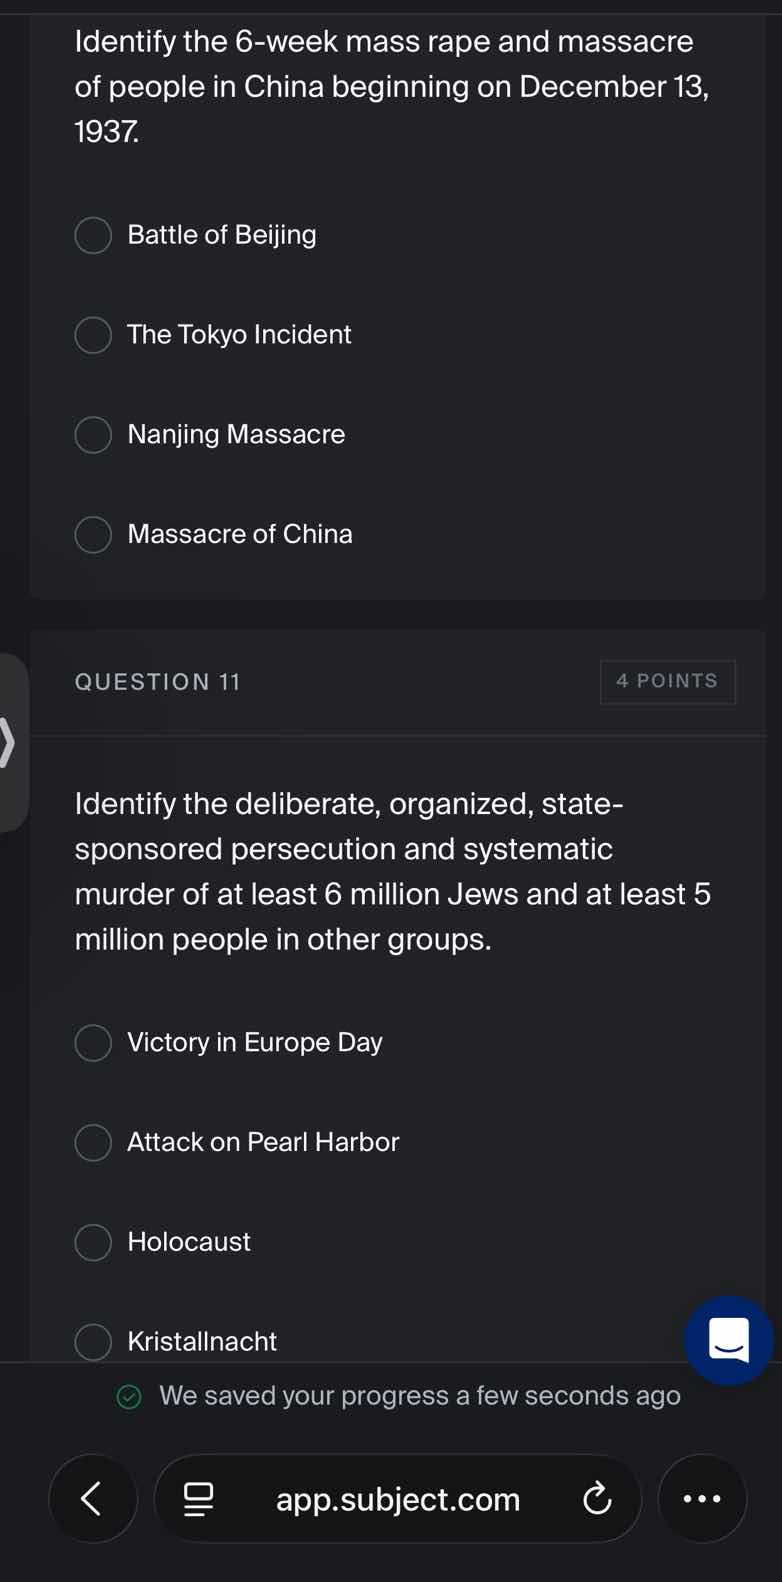Reload the current page
This screenshot has width=782, height=1582.
coord(597,1498)
